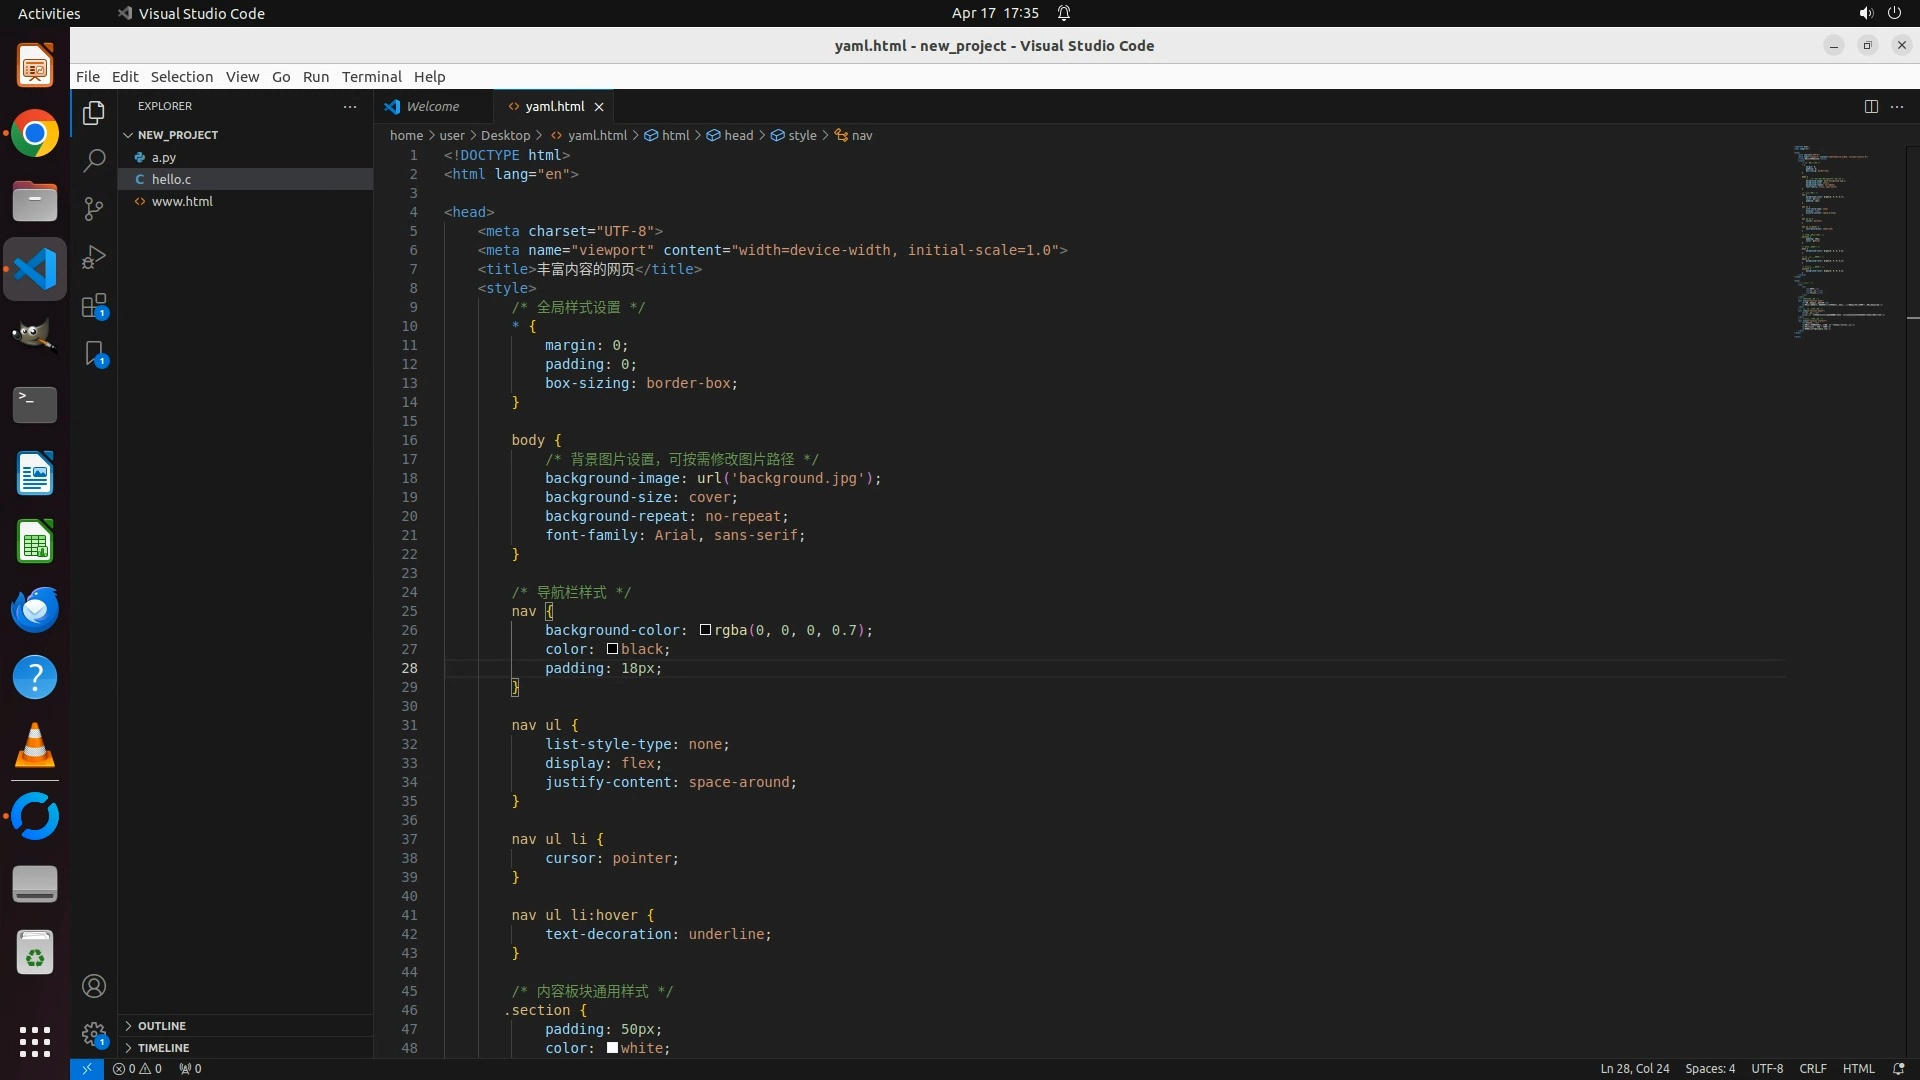
Task: Open Run and Debug panel
Action: pos(94,257)
